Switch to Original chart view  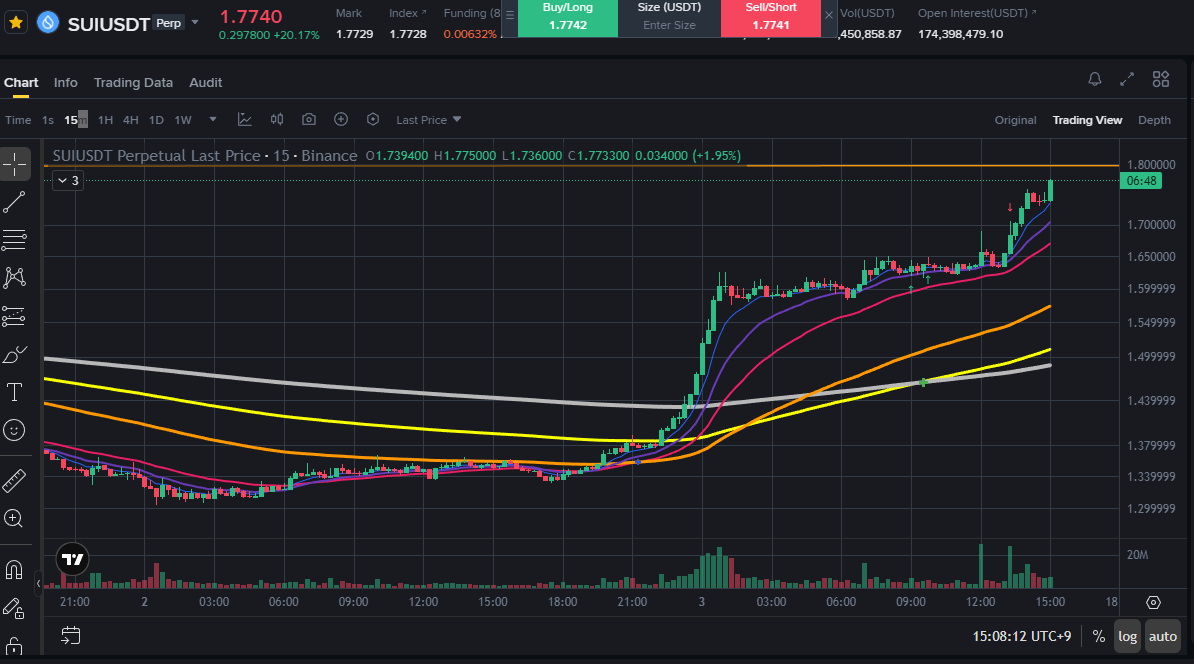pos(1015,120)
